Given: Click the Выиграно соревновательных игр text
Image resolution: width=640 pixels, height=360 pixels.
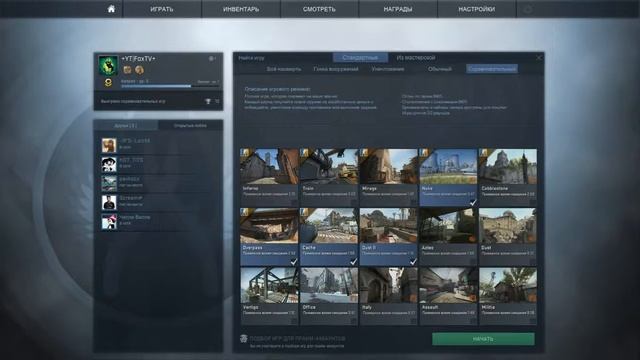Looking at the screenshot, I should click(133, 101).
